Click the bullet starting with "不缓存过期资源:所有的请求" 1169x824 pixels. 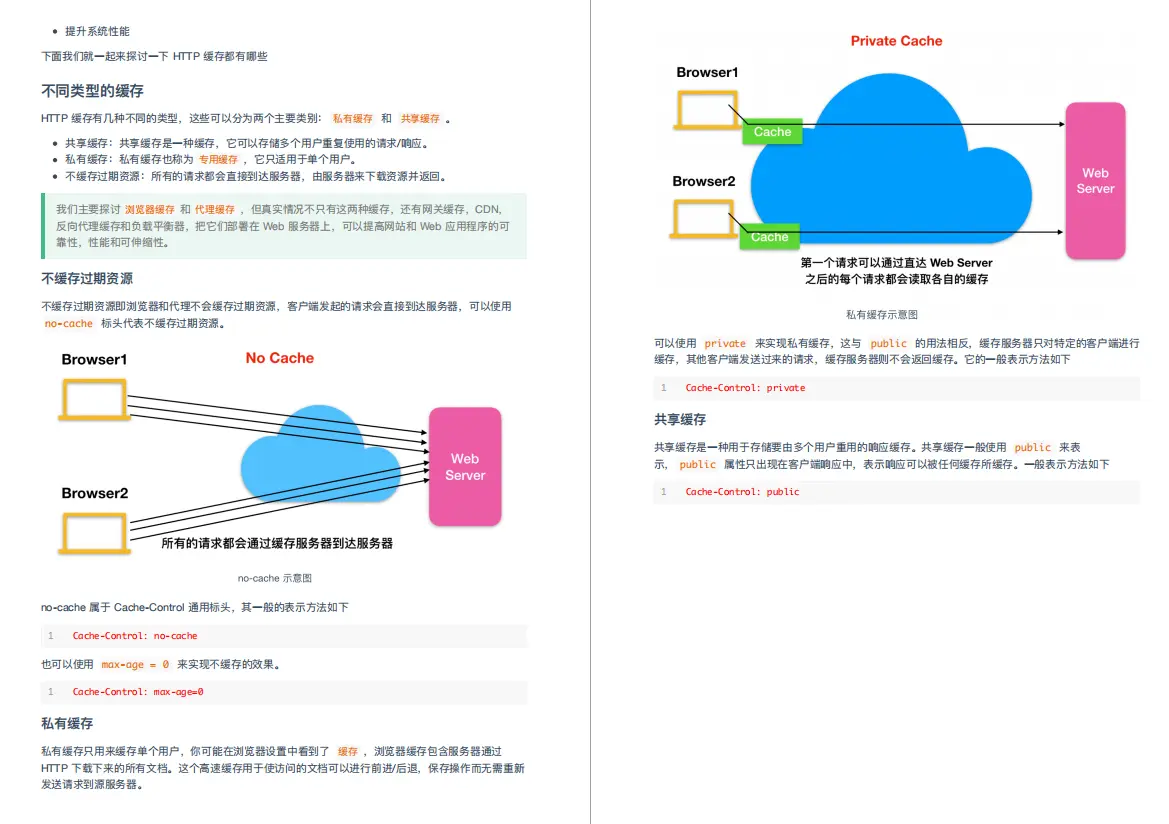coord(256,177)
